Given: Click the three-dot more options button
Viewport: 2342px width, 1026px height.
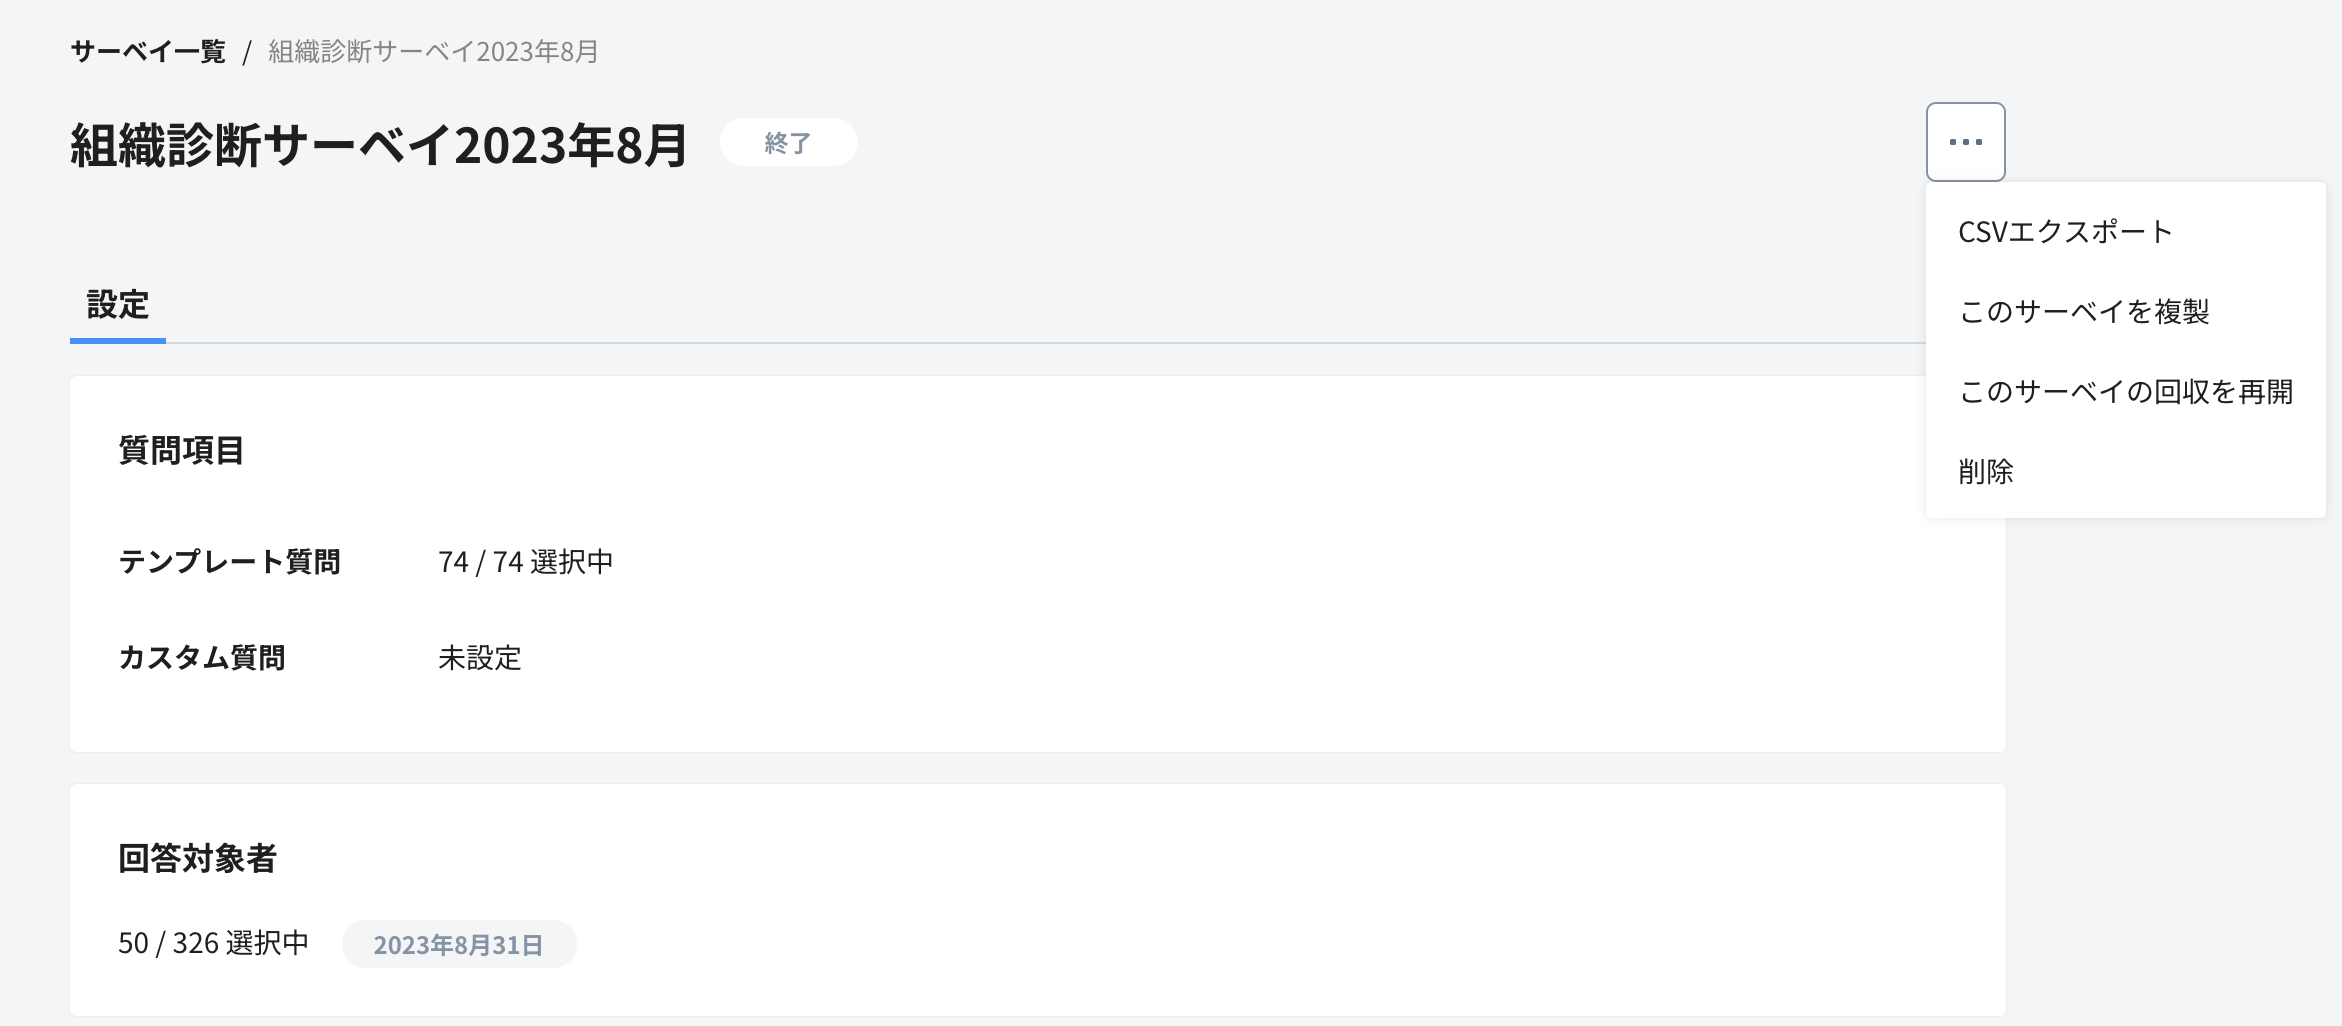Looking at the screenshot, I should coord(1965,142).
